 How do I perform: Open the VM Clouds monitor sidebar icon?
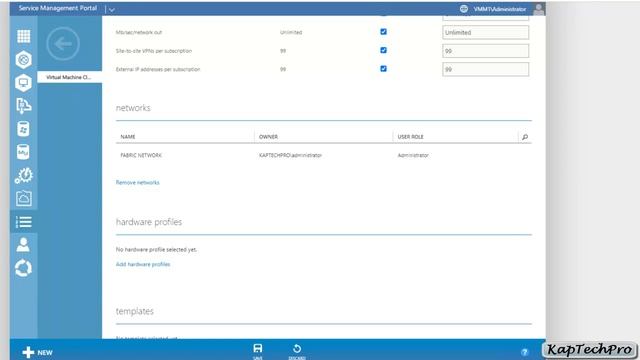[24, 83]
